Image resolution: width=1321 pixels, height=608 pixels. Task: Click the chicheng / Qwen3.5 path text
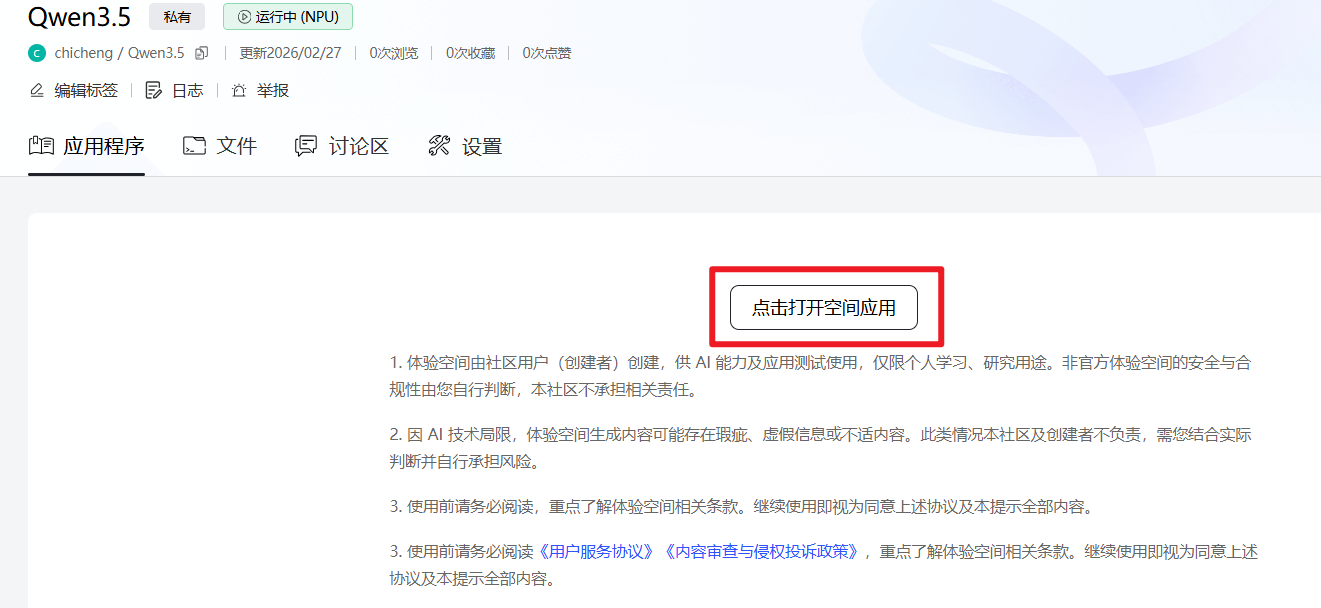119,53
